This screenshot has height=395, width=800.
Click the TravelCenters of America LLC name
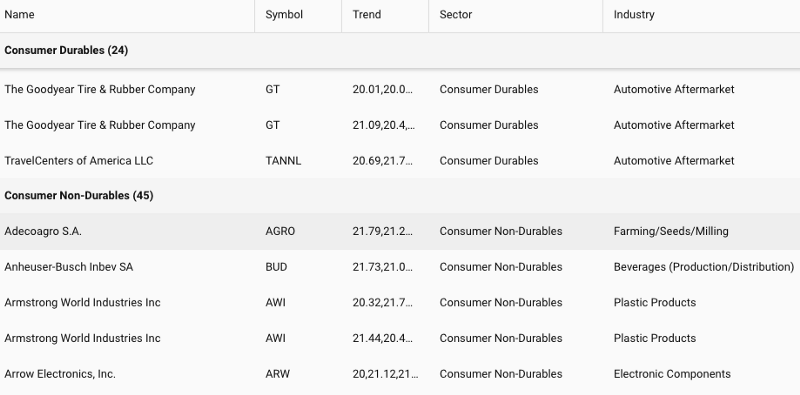click(x=79, y=161)
